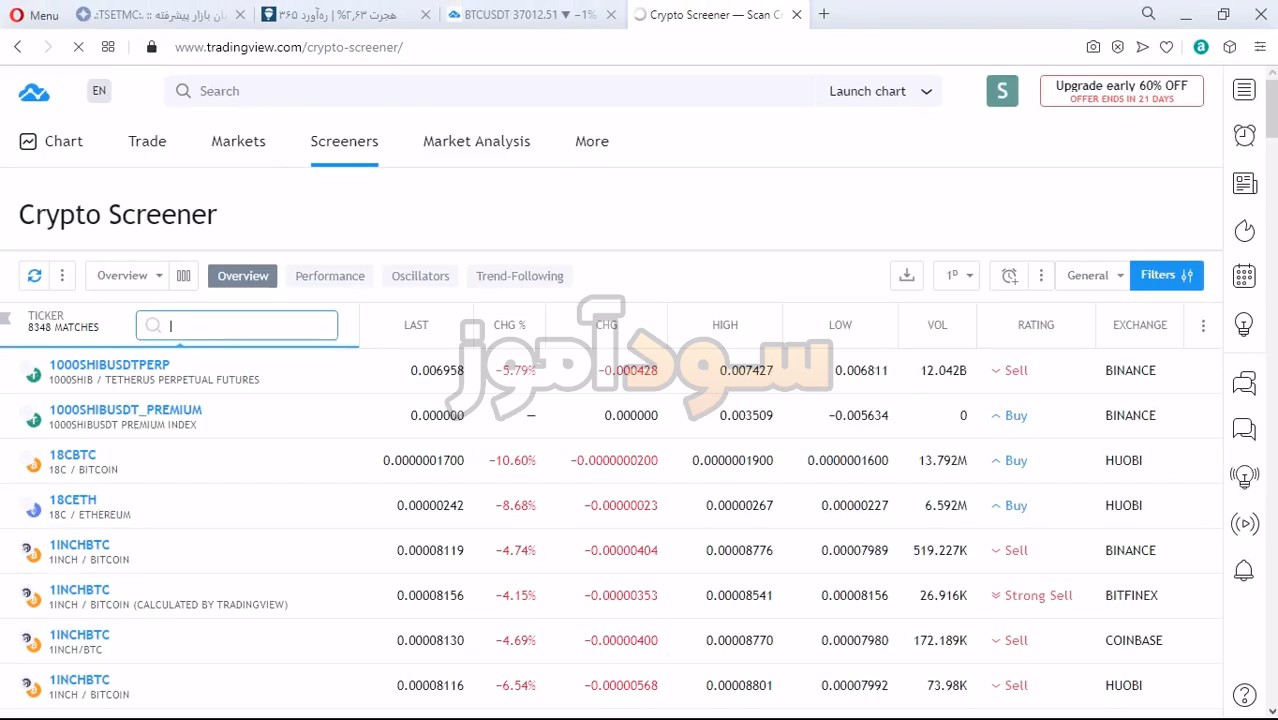Viewport: 1278px width, 720px height.
Task: Open the Opera snapshot camera icon
Action: [1093, 47]
